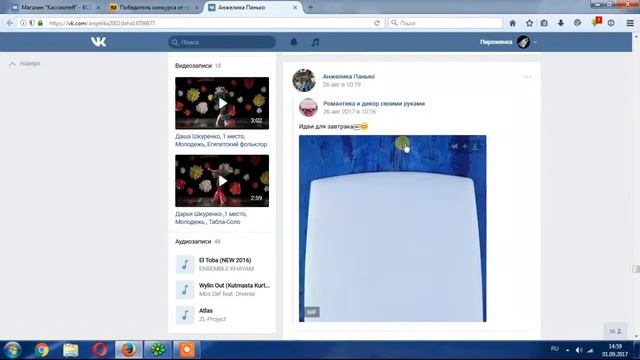This screenshot has width=640, height=360.
Task: Play the Wylin Out track icon
Action: click(x=185, y=289)
